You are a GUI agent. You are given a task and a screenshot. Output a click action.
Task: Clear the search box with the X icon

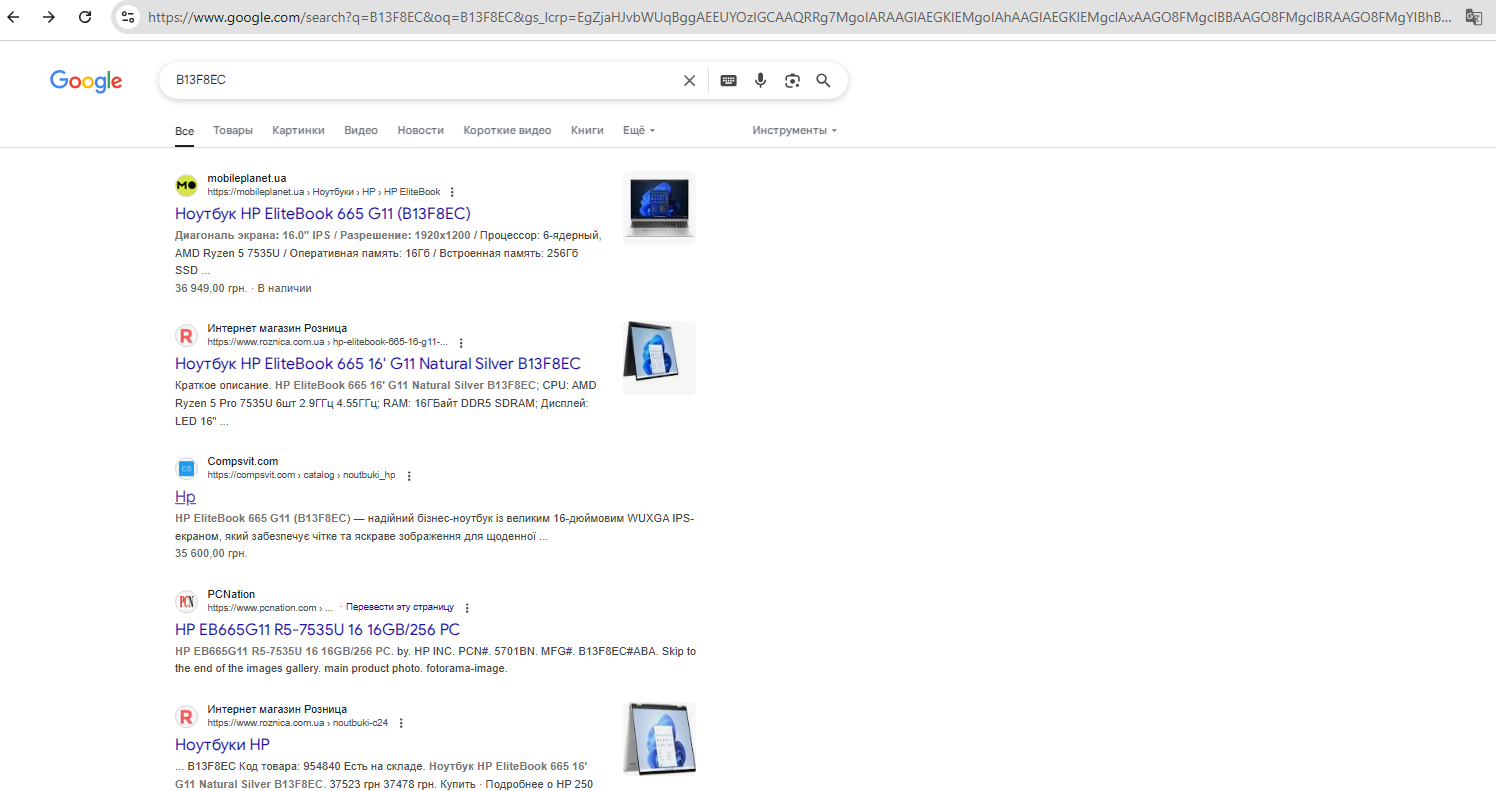tap(689, 81)
